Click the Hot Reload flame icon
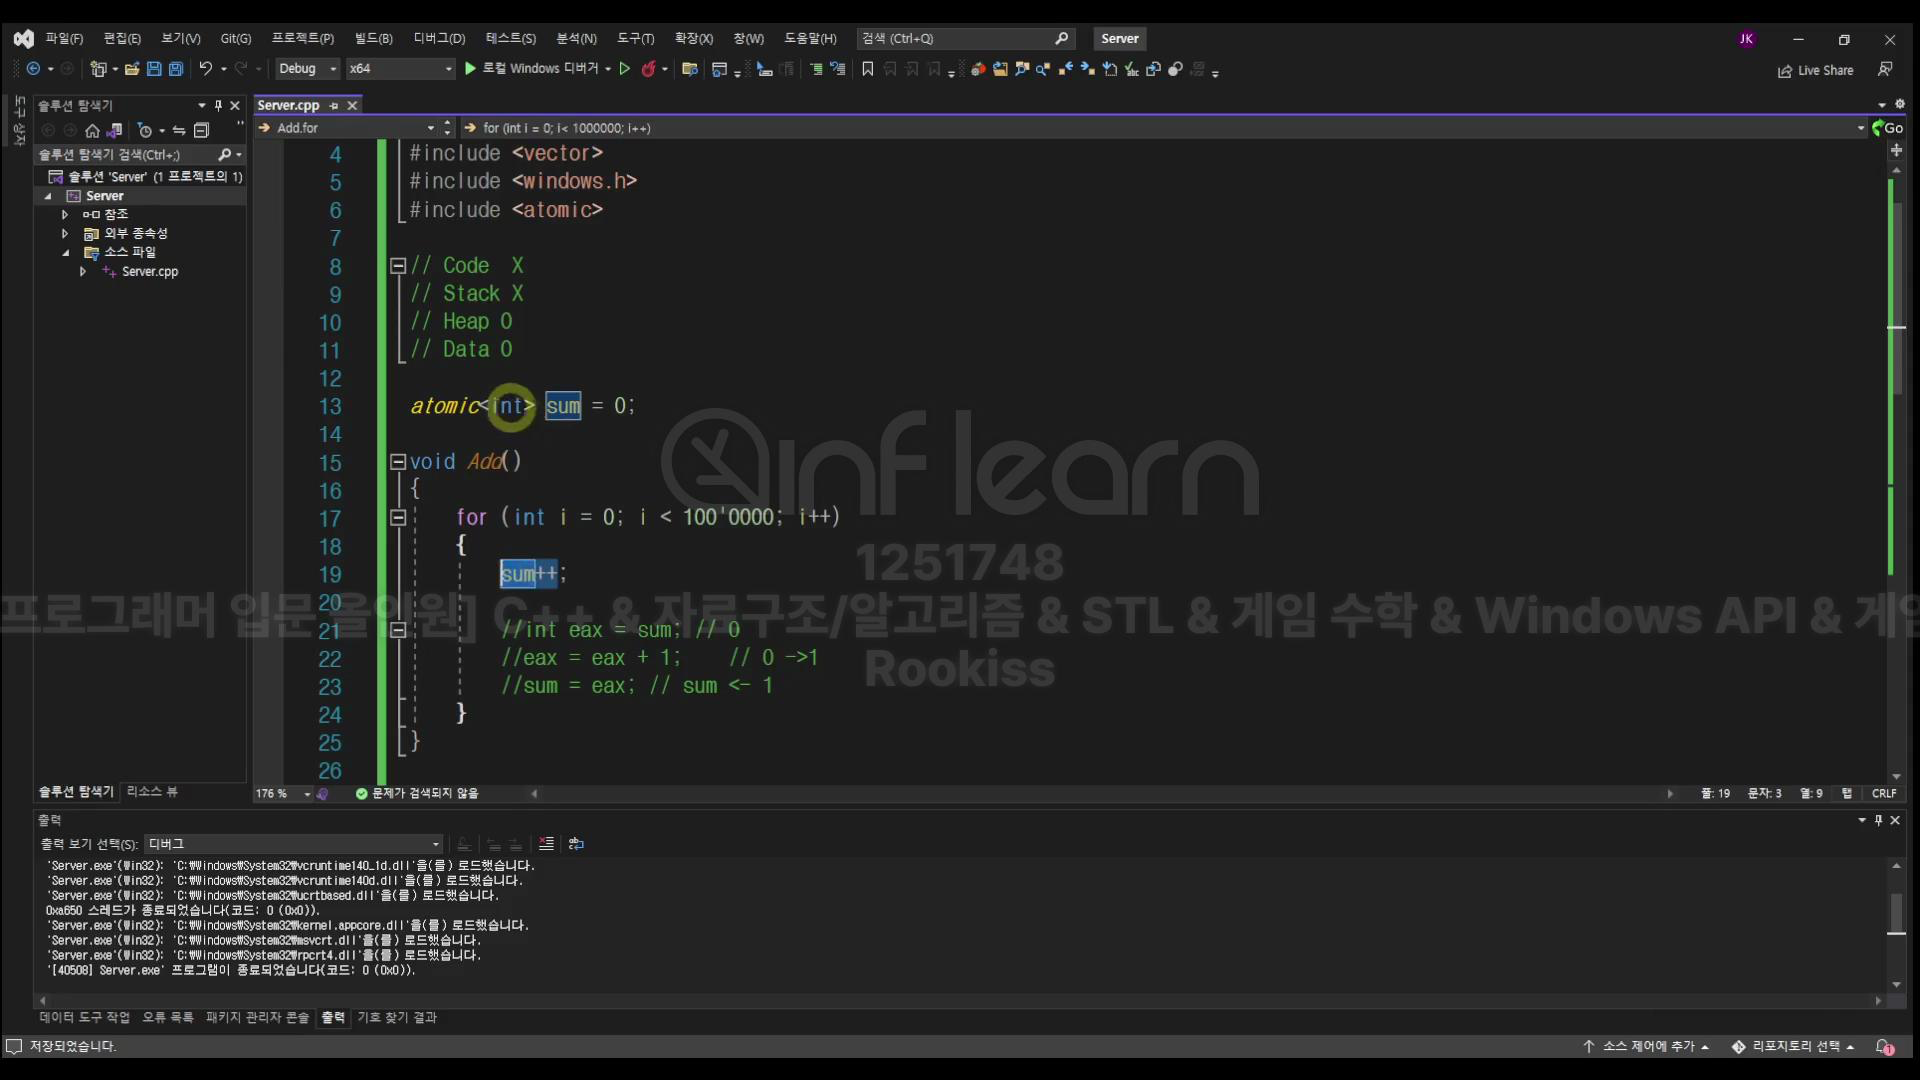1920x1080 pixels. (x=648, y=69)
